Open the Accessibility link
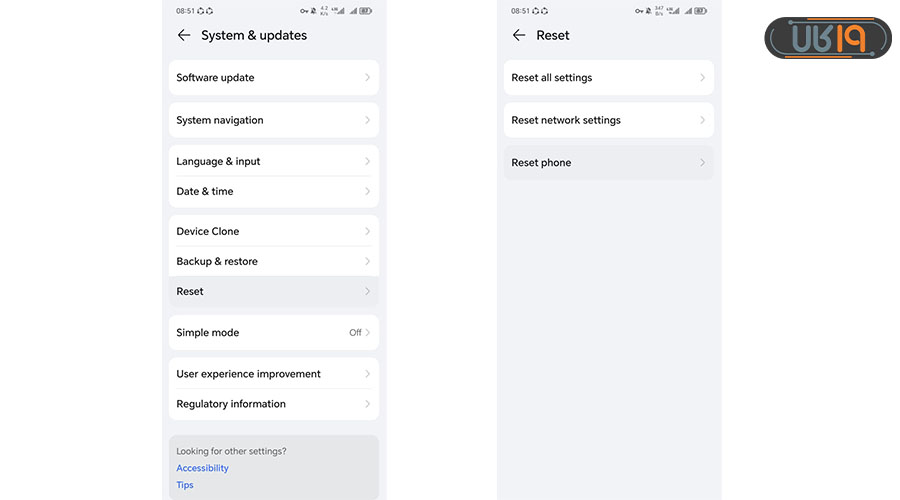This screenshot has width=900, height=500. pyautogui.click(x=202, y=468)
